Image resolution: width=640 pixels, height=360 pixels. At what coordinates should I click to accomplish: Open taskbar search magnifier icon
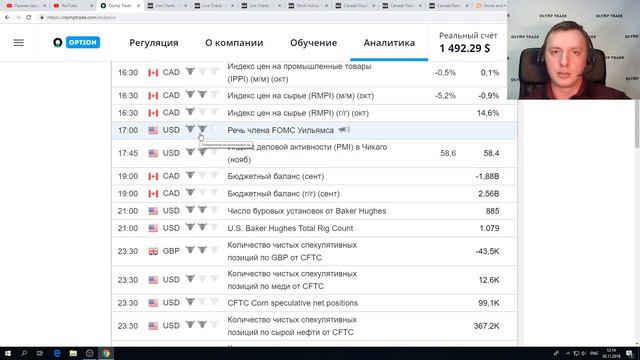pos(24,353)
